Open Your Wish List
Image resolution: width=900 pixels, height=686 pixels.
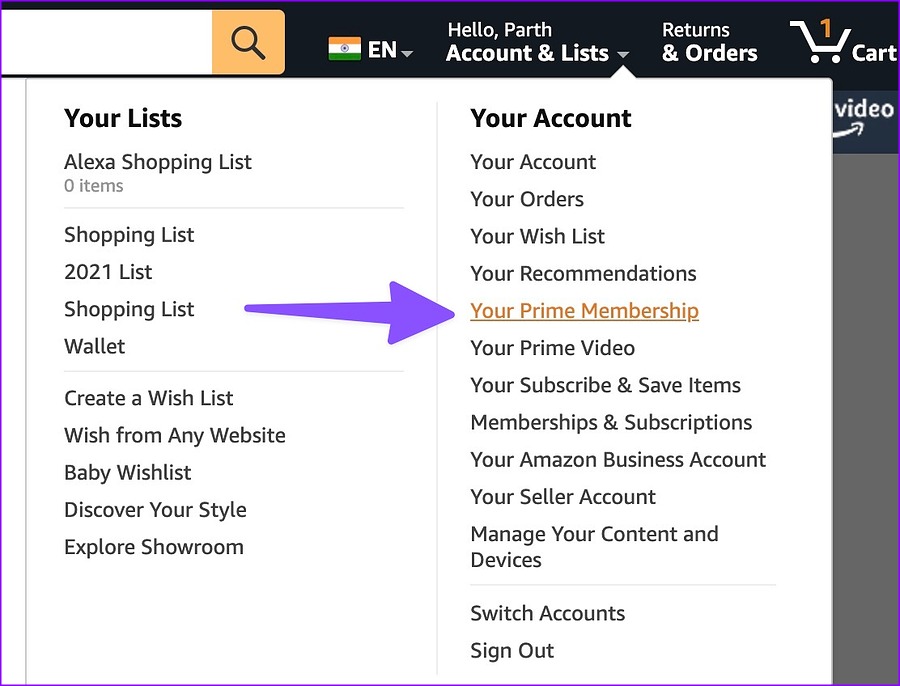click(x=537, y=236)
